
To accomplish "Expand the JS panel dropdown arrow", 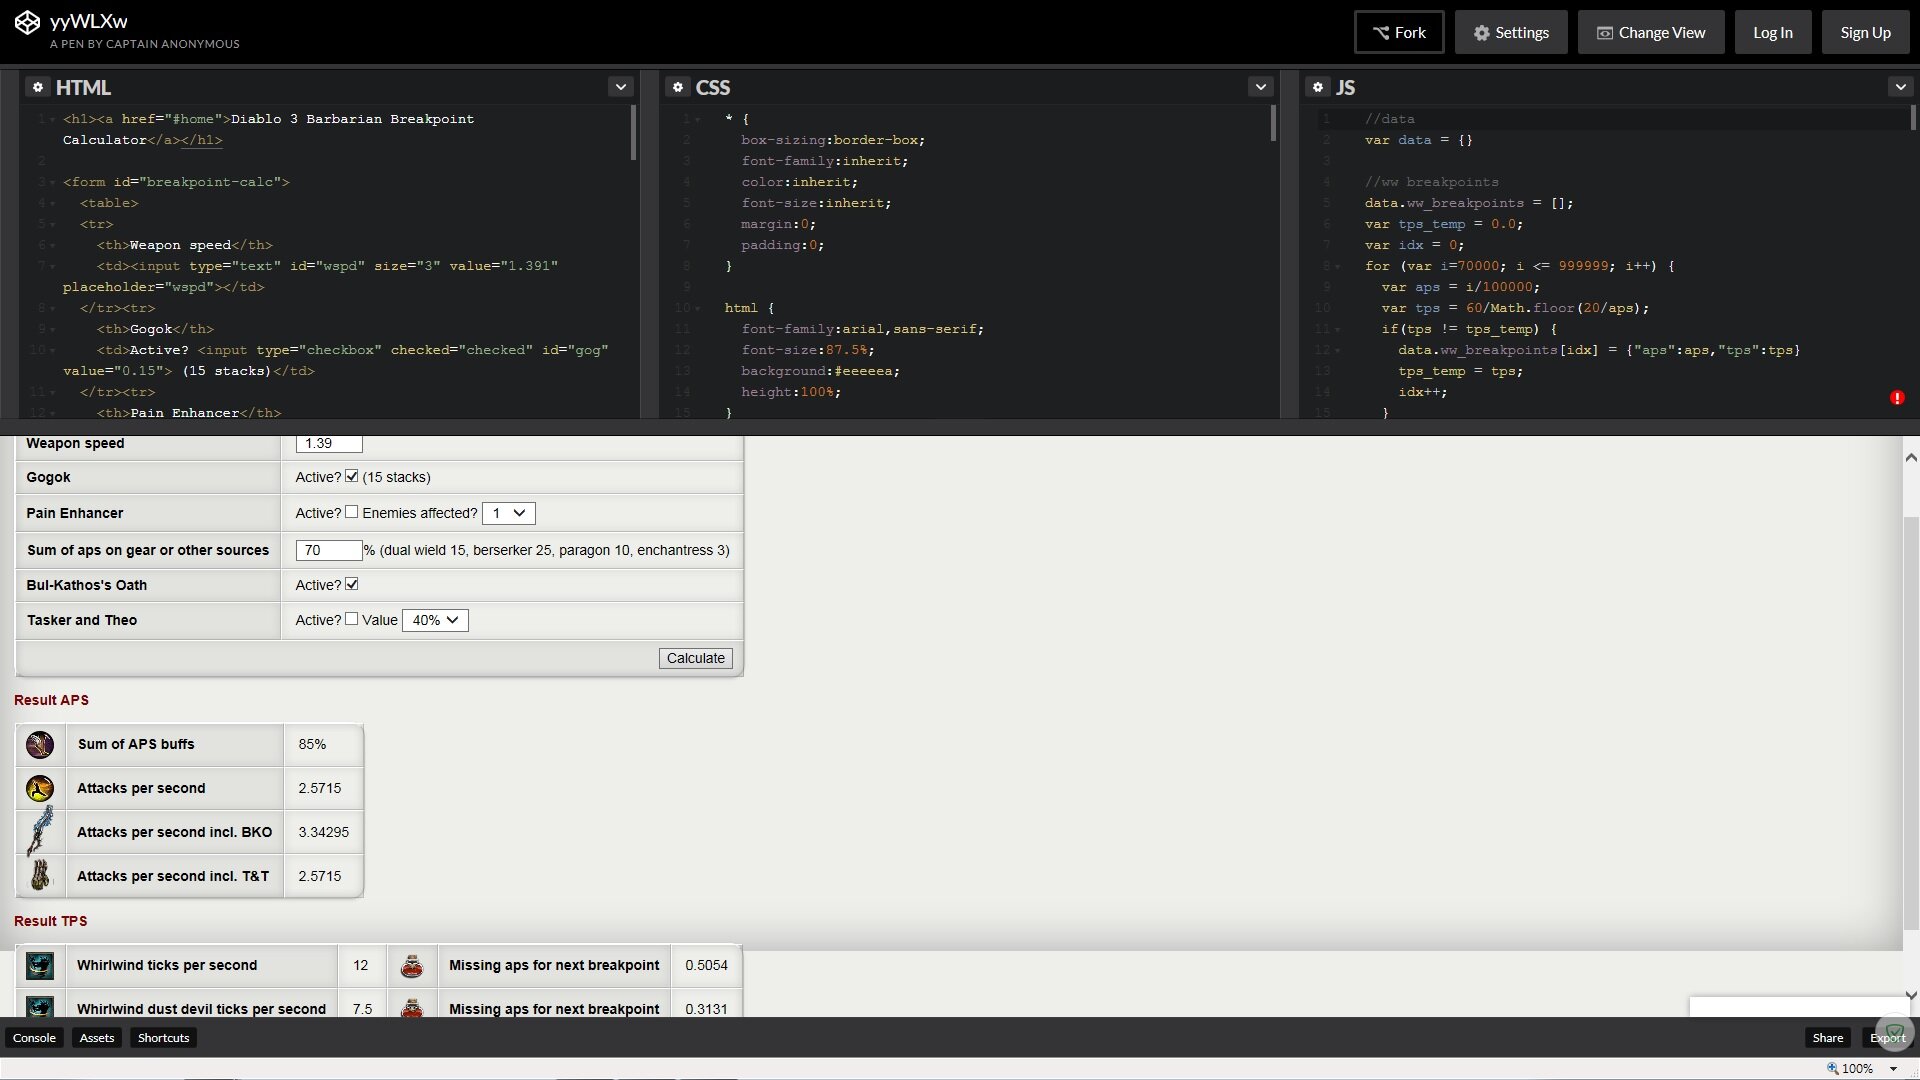I will (x=1901, y=87).
